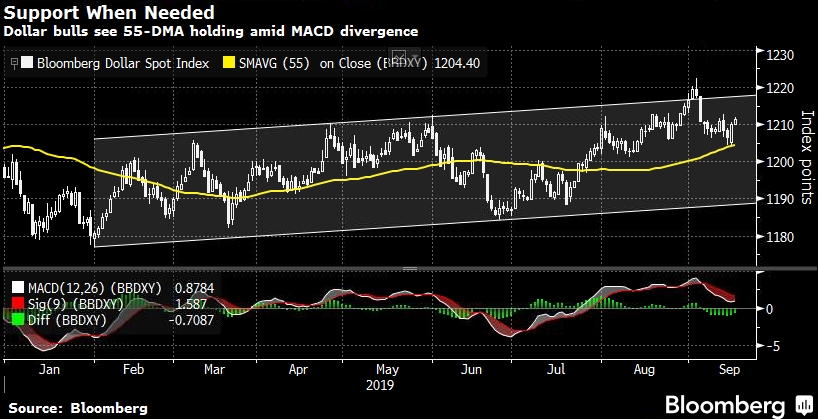Select the Bloomberg Dollar Spot Index label

[121, 63]
